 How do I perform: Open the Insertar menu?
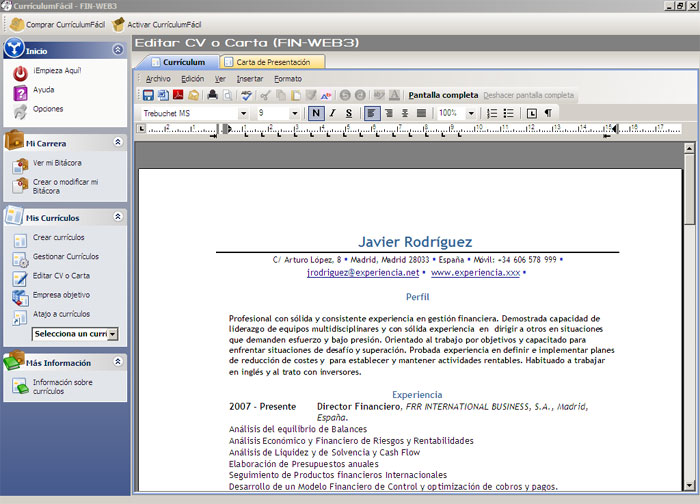tap(250, 79)
